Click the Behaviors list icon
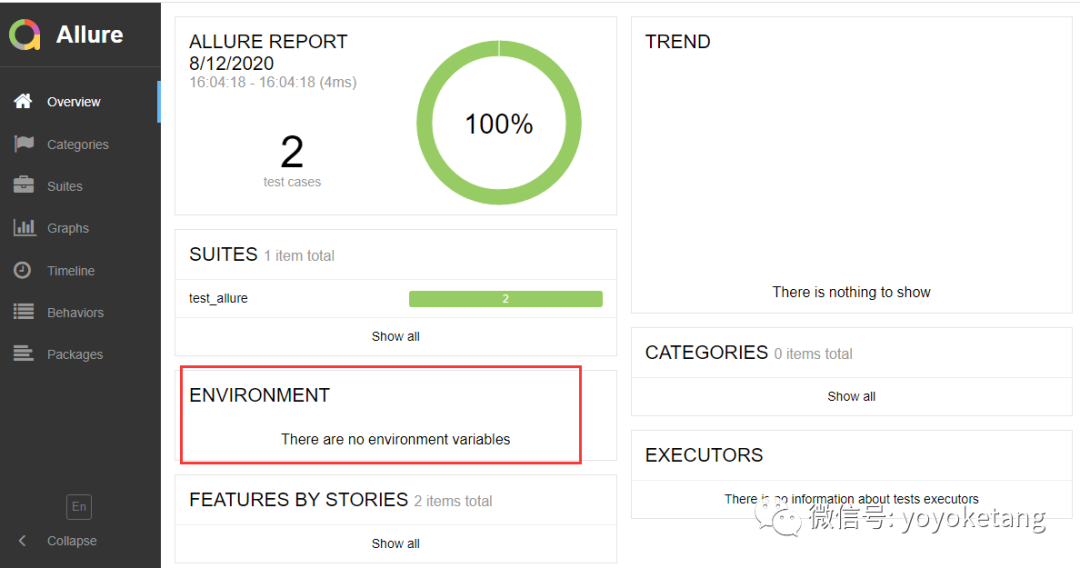This screenshot has height=568, width=1080. pyautogui.click(x=23, y=312)
